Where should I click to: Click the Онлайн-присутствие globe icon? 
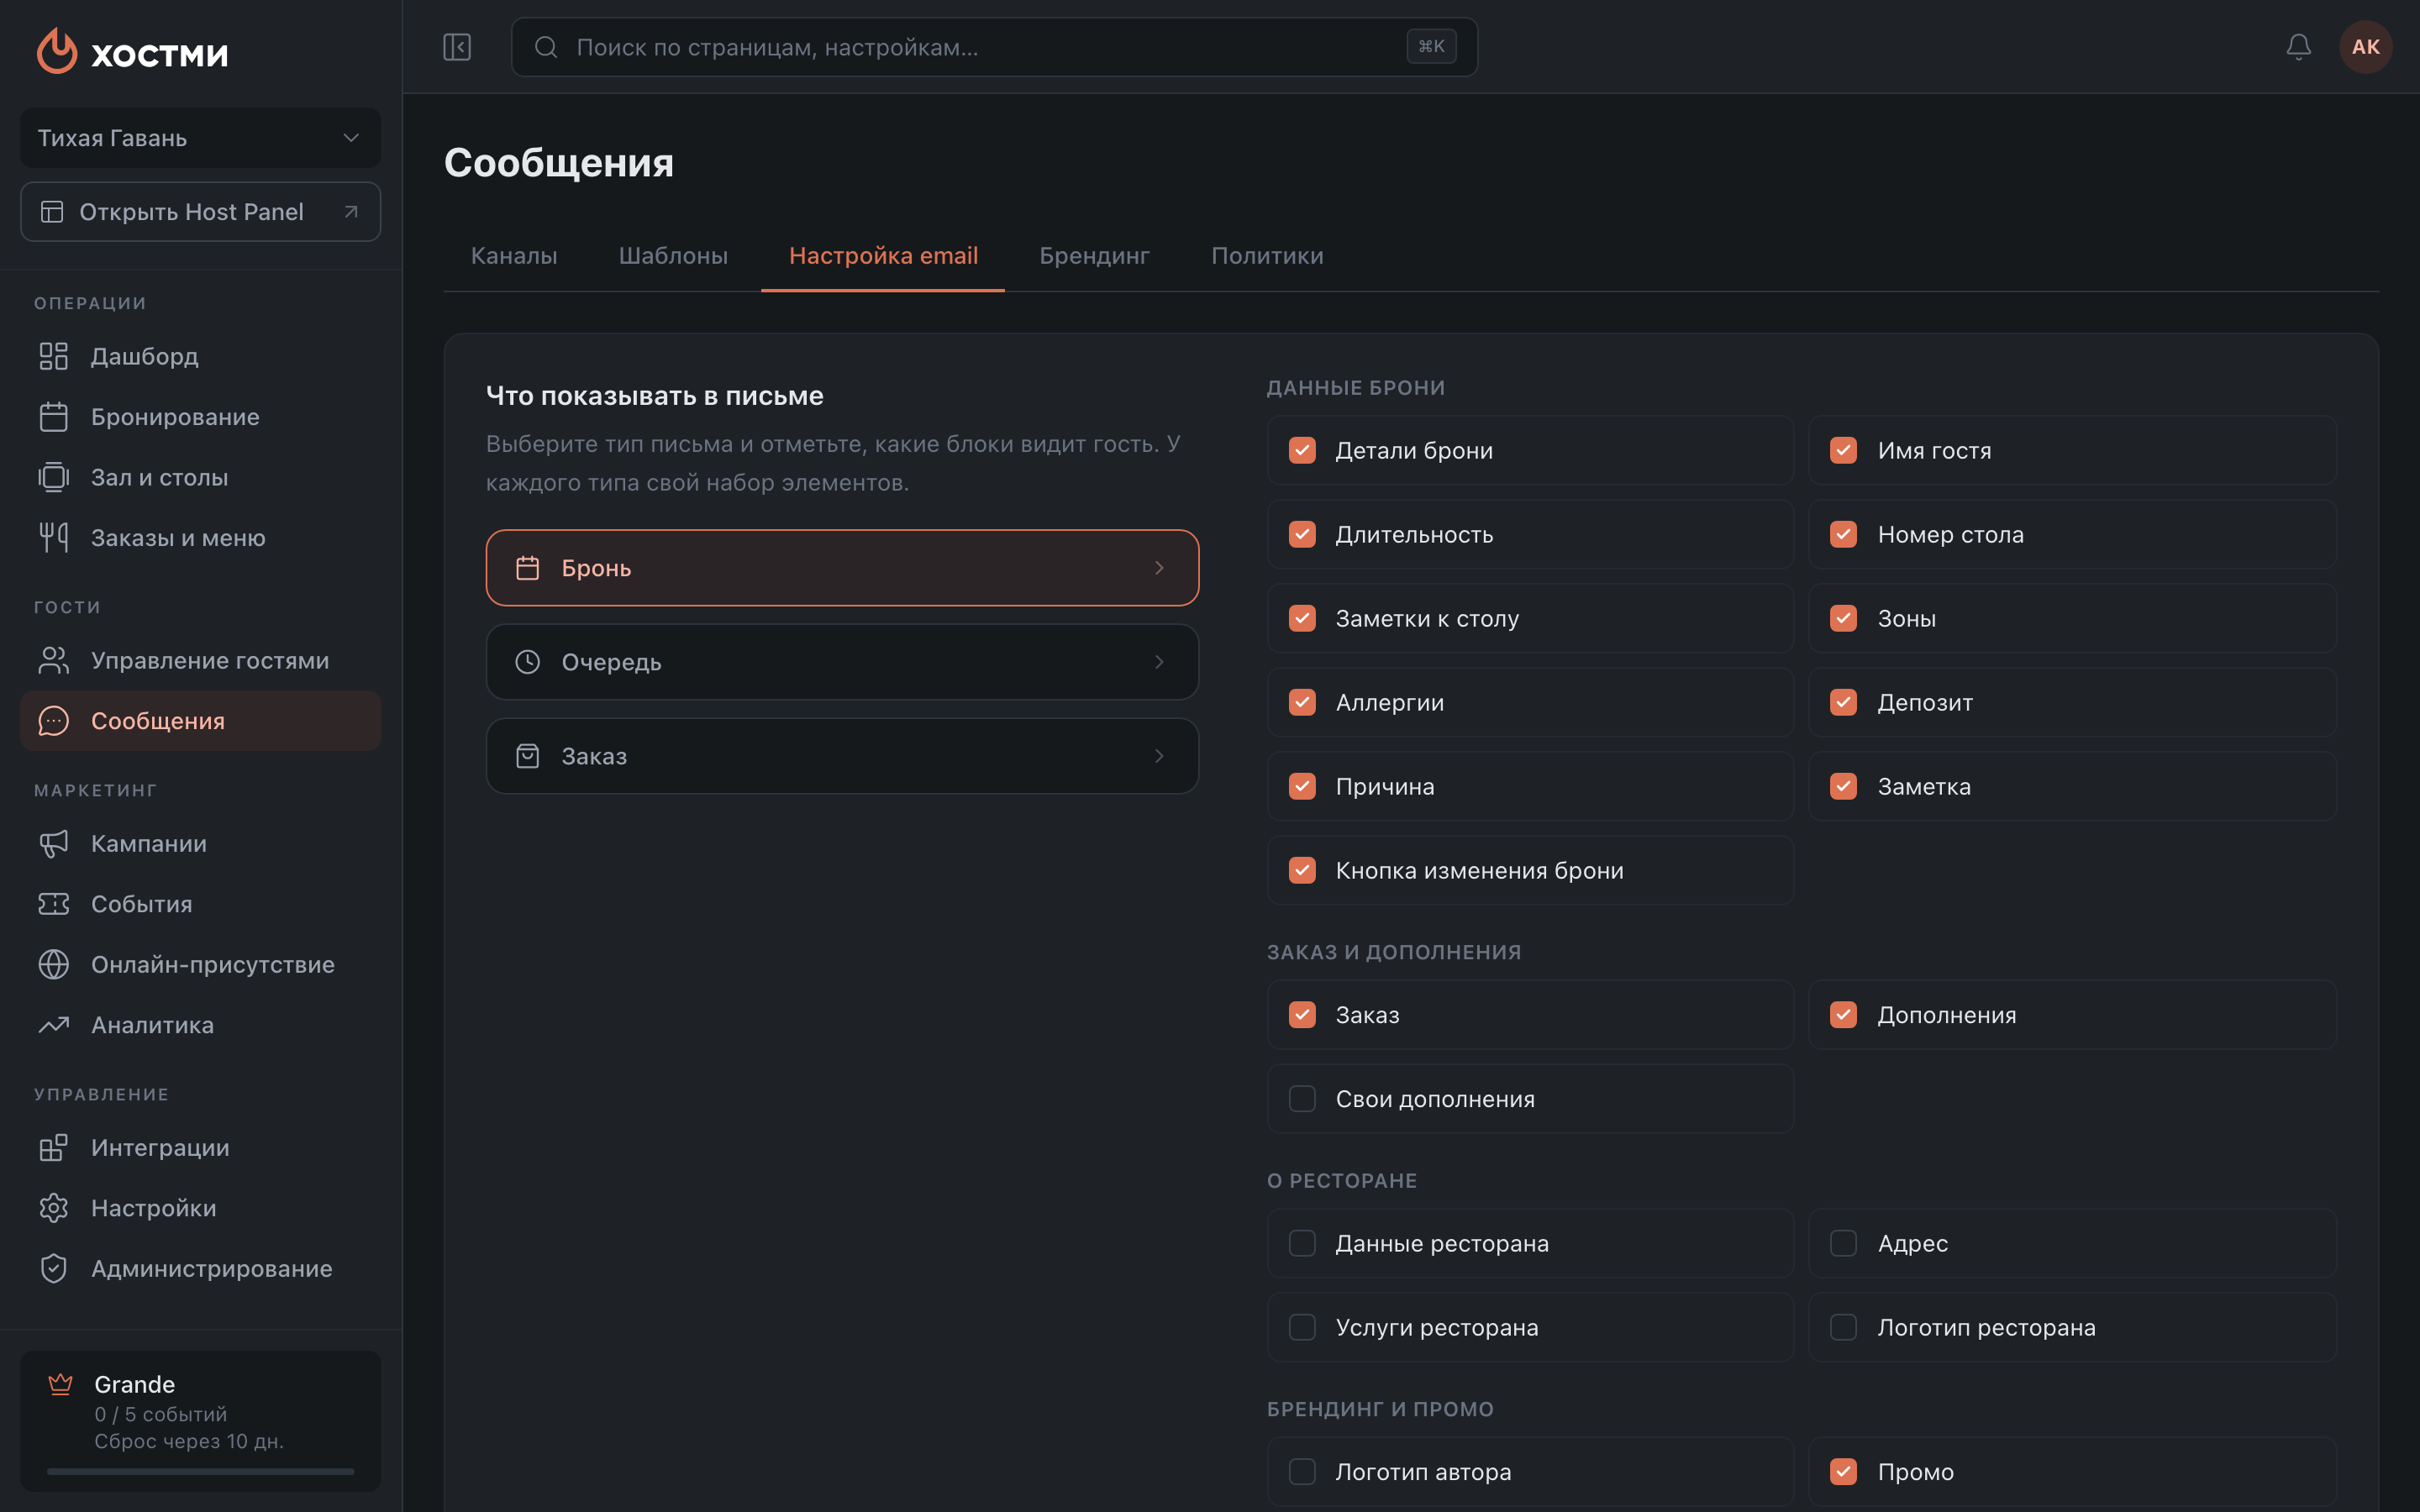(54, 964)
